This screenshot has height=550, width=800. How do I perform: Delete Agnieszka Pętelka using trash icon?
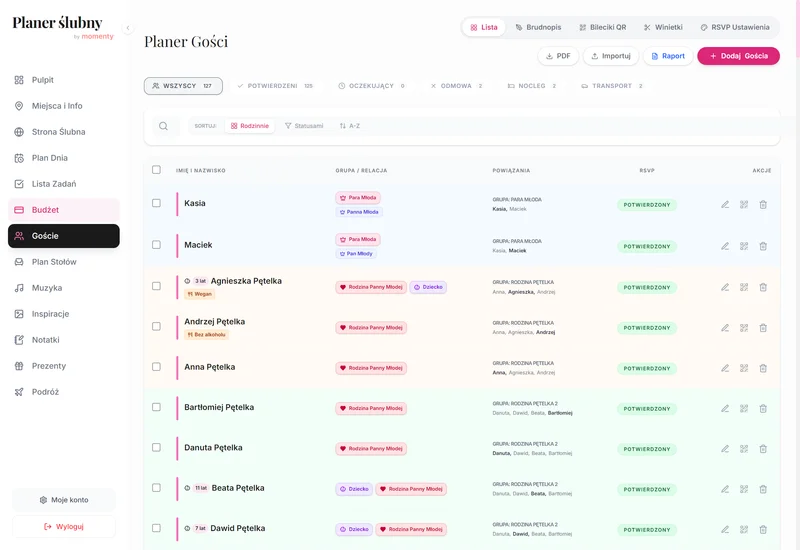click(x=763, y=287)
